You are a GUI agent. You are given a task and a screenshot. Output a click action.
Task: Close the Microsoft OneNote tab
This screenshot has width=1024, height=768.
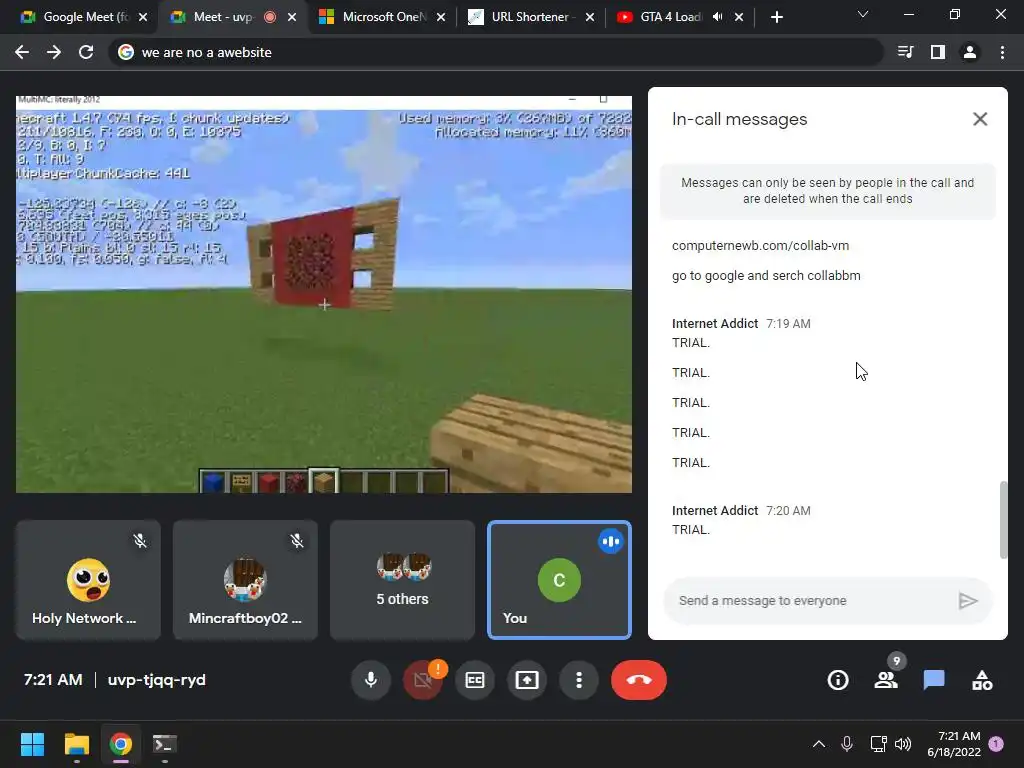[x=441, y=17]
